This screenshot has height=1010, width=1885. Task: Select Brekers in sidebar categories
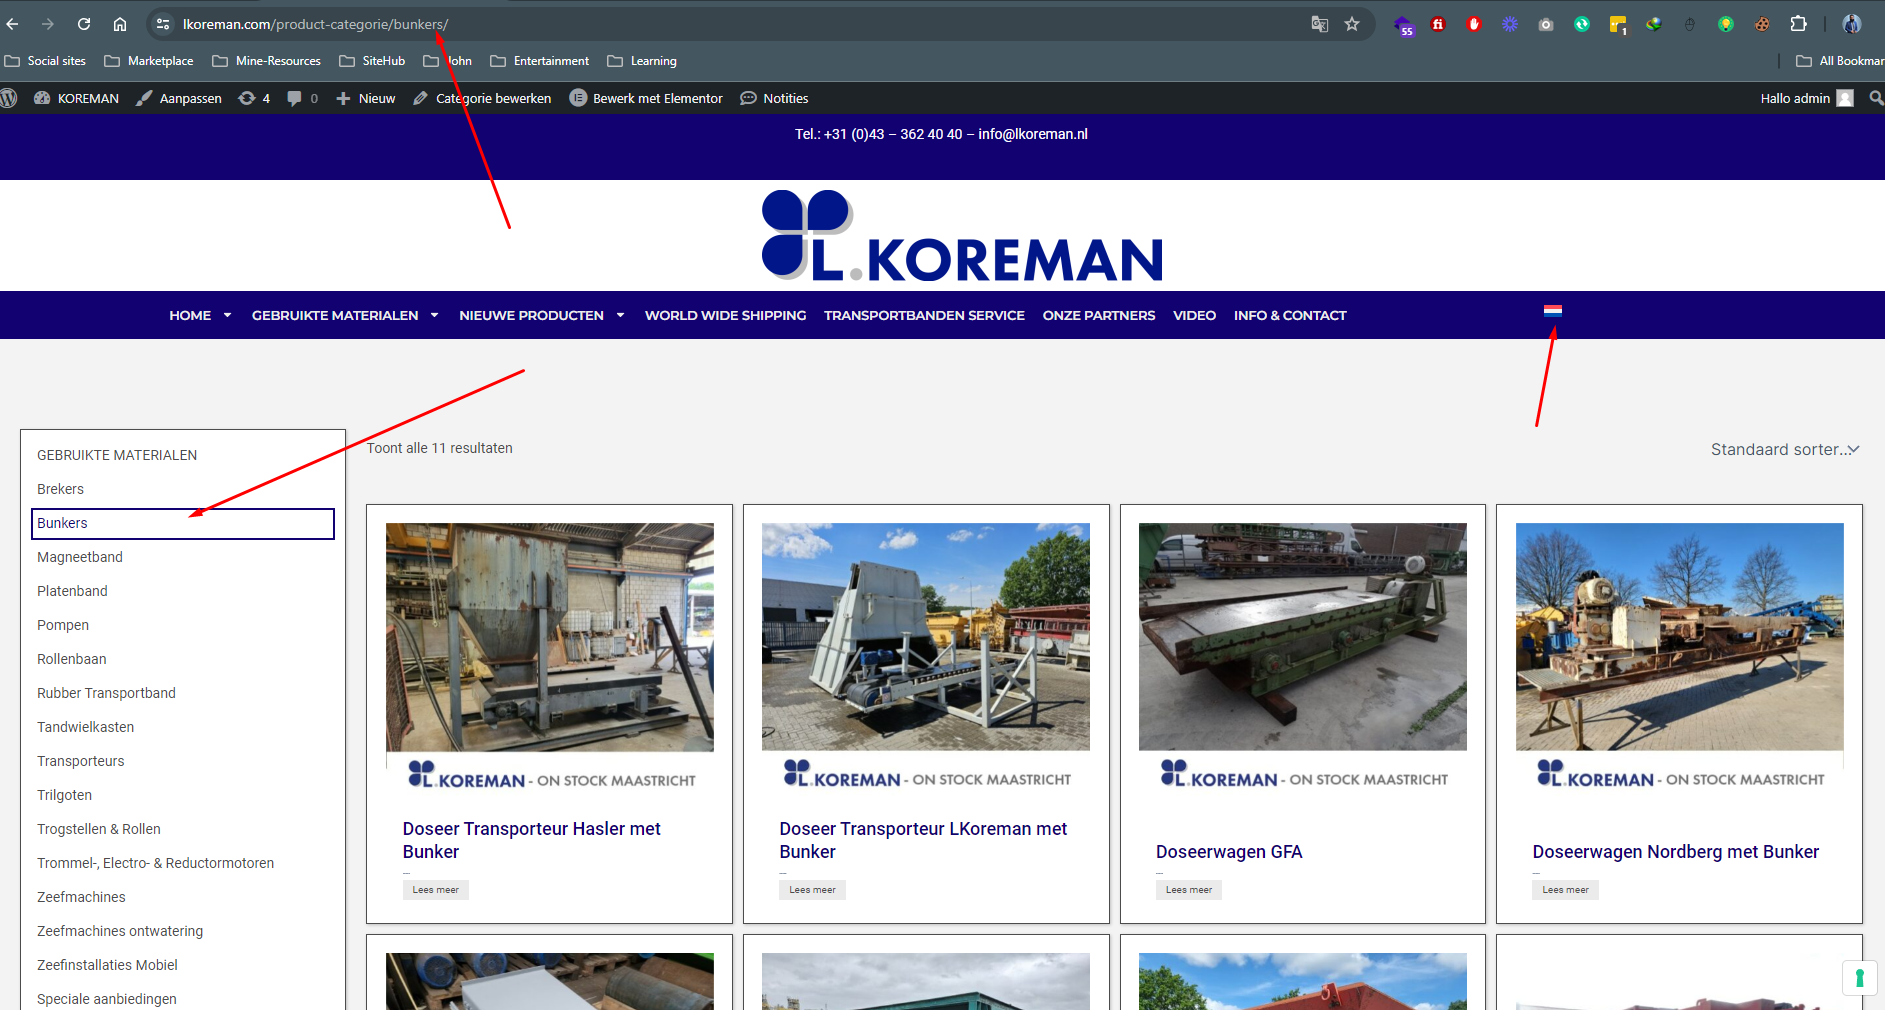point(60,489)
